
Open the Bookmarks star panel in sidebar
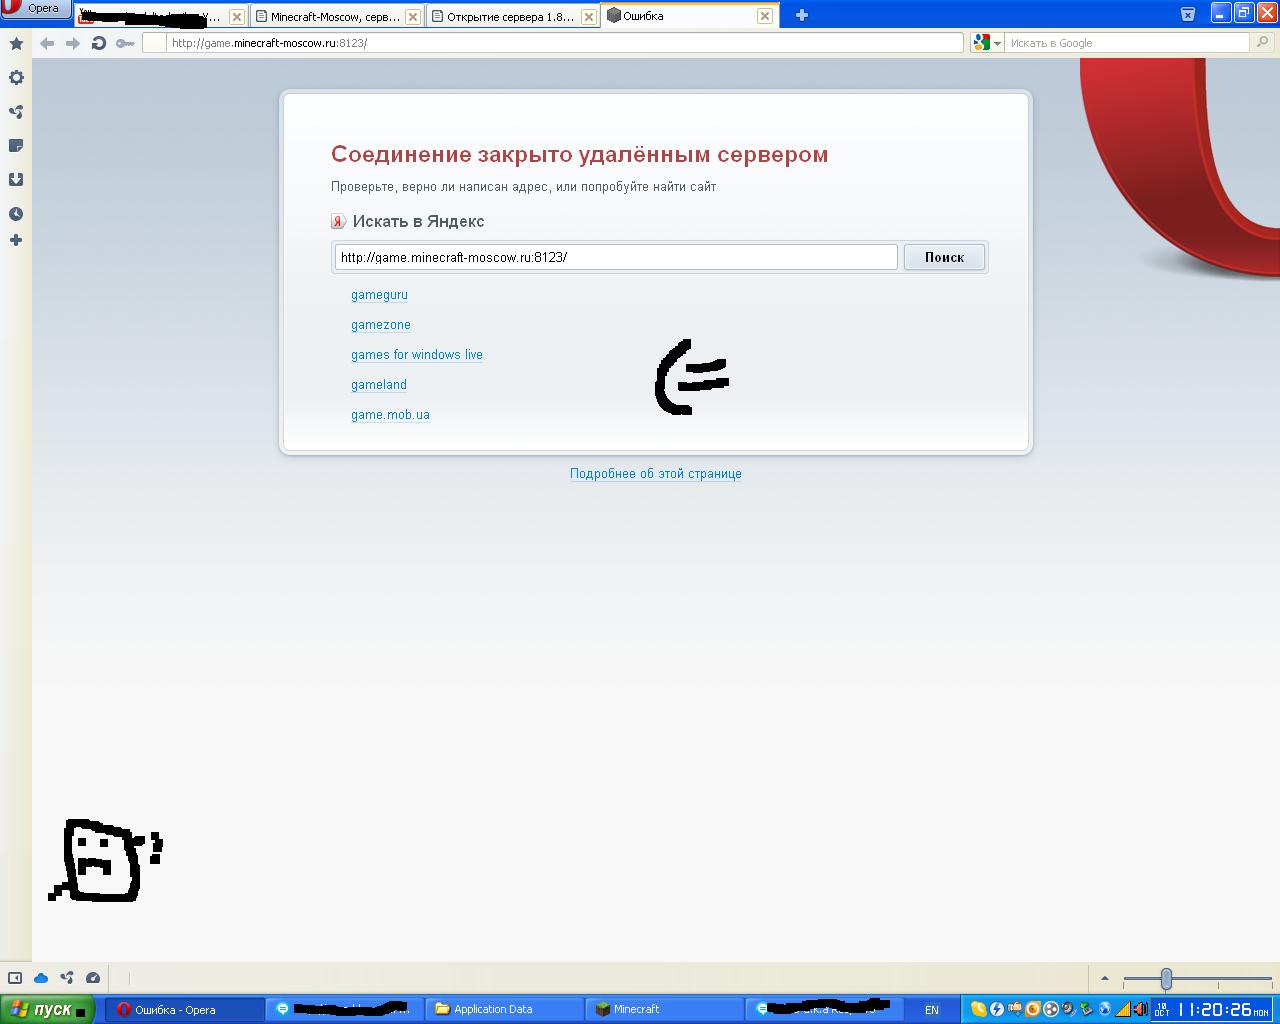16,44
